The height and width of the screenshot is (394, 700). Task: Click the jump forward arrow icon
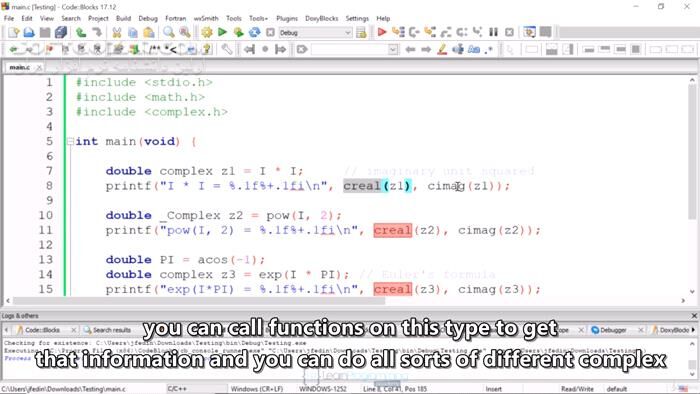coord(281,49)
